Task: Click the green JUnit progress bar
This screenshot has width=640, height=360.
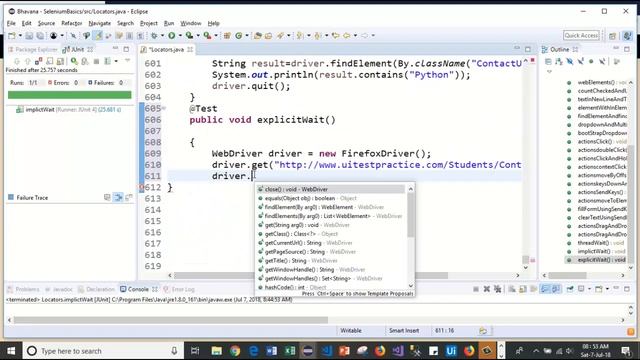Action: (x=69, y=95)
